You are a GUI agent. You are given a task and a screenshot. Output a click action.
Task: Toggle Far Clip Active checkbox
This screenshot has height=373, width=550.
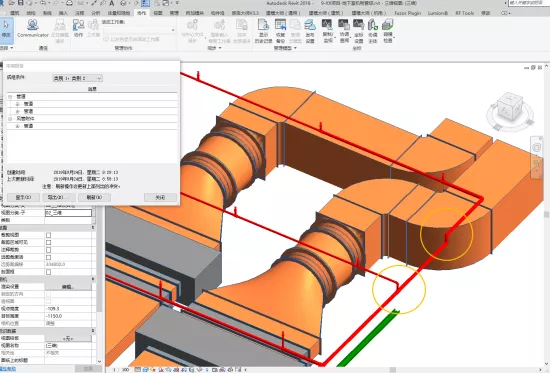pos(48,257)
